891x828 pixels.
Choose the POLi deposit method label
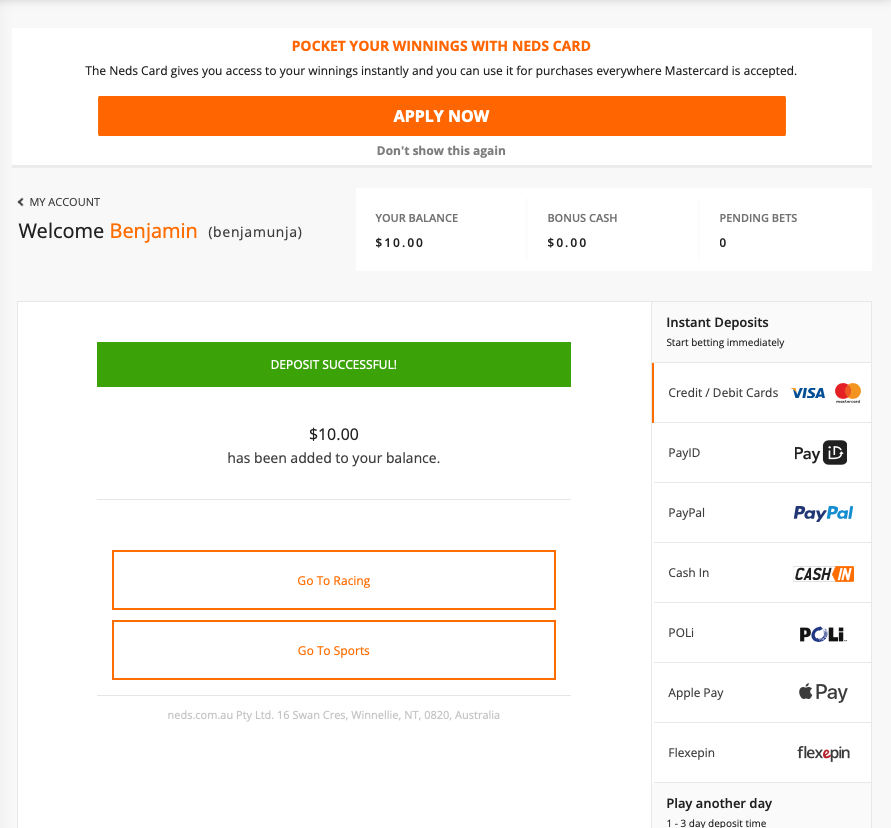[x=681, y=633]
